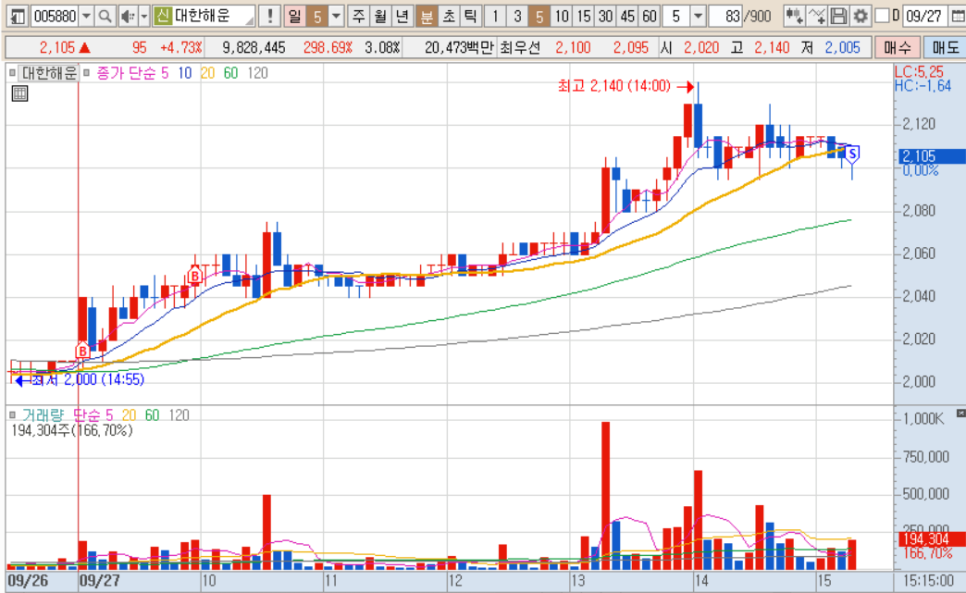This screenshot has height=593, width=966.
Task: Switch to 주 (weekly) chart
Action: point(359,16)
